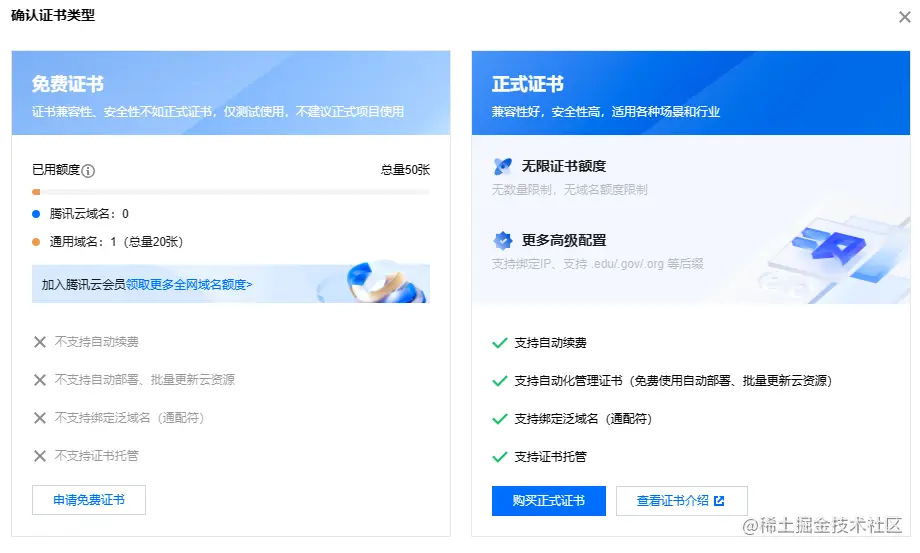Screen dimensions: 920x553
Task: Click the 加入腾讯云会员 membership banner
Action: (231, 284)
